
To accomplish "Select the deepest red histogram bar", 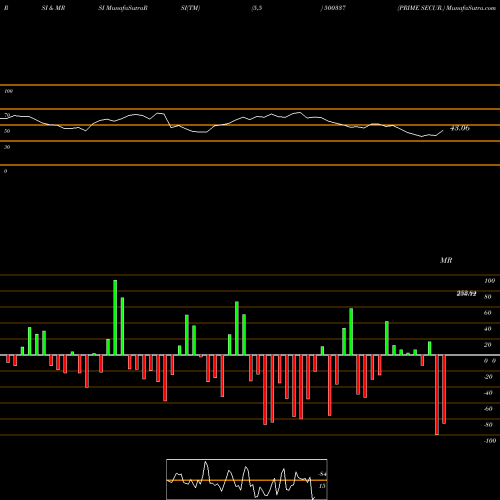I will (437, 395).
